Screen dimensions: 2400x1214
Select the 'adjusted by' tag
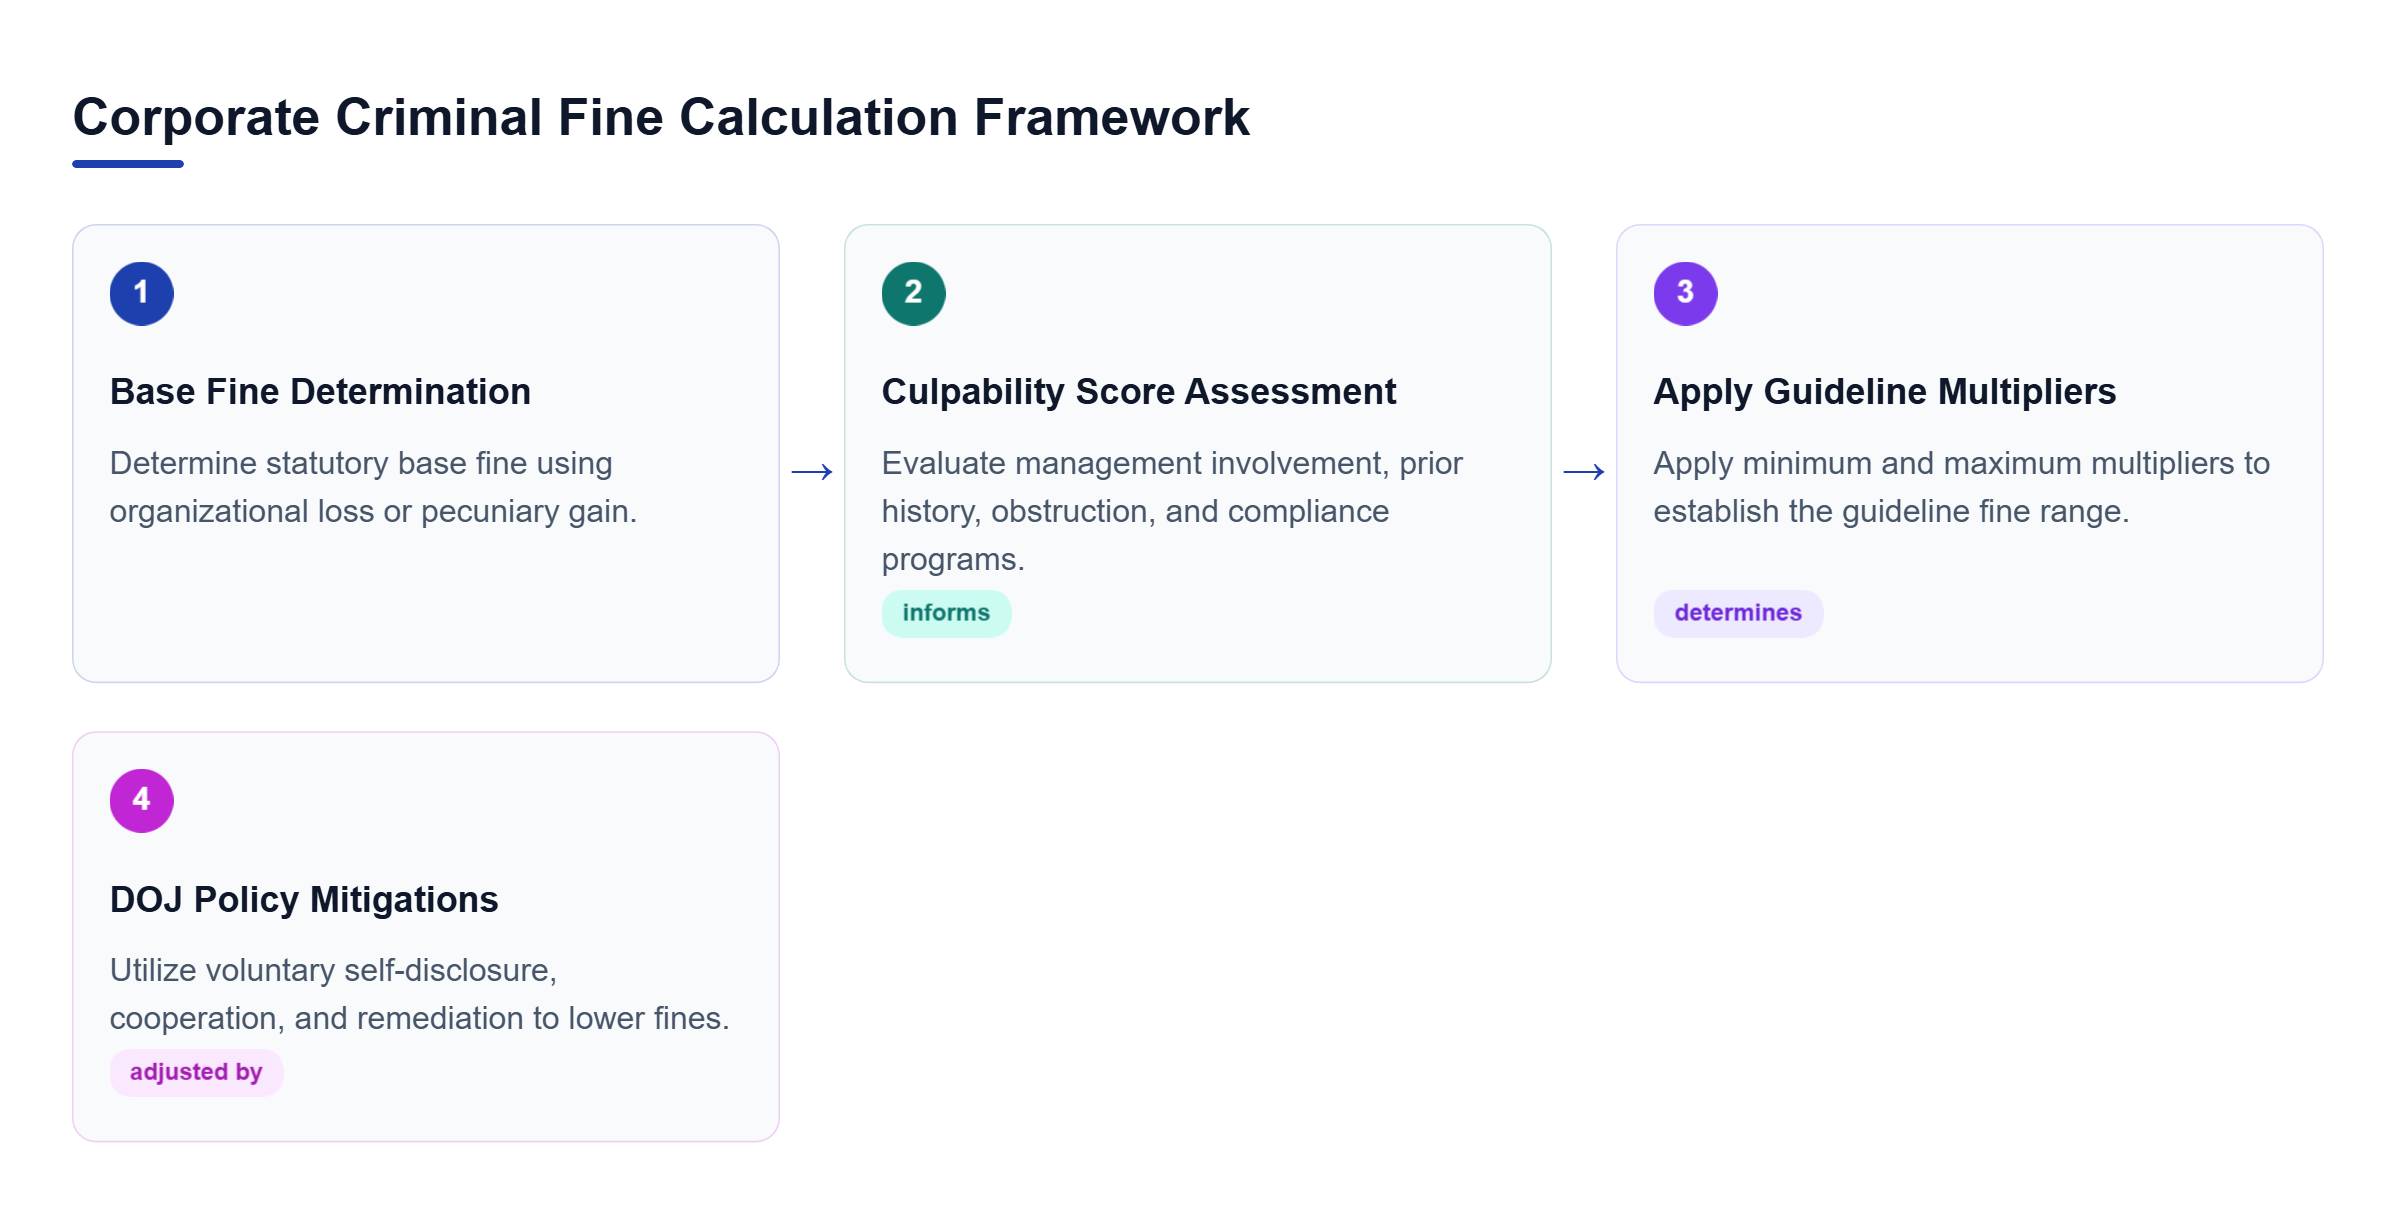pyautogui.click(x=196, y=1072)
